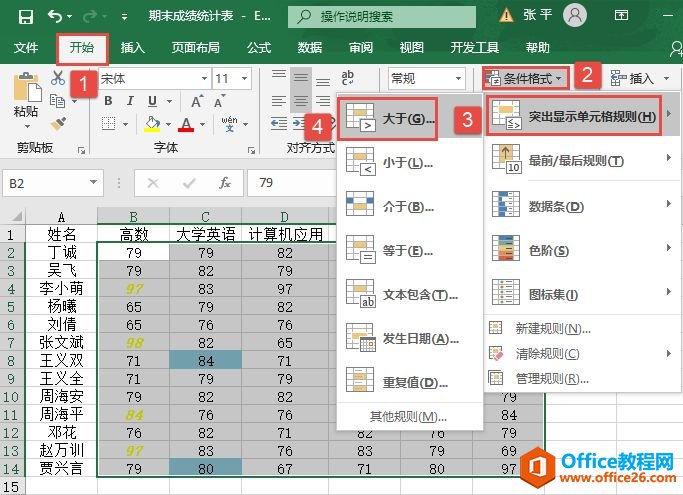Click the cell Borders icon
This screenshot has width=683, height=495.
[x=108, y=124]
